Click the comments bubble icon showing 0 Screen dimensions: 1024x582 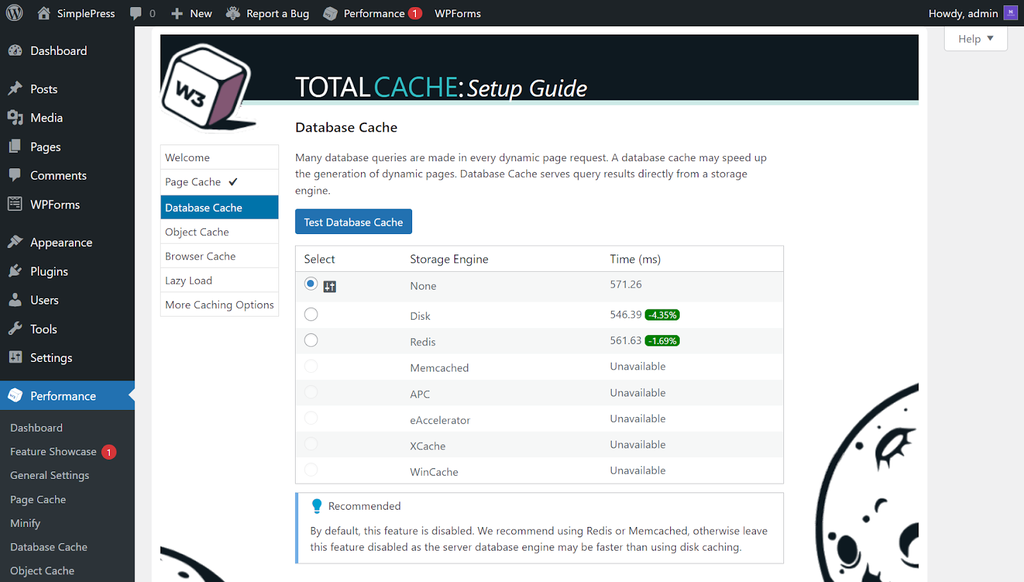134,13
